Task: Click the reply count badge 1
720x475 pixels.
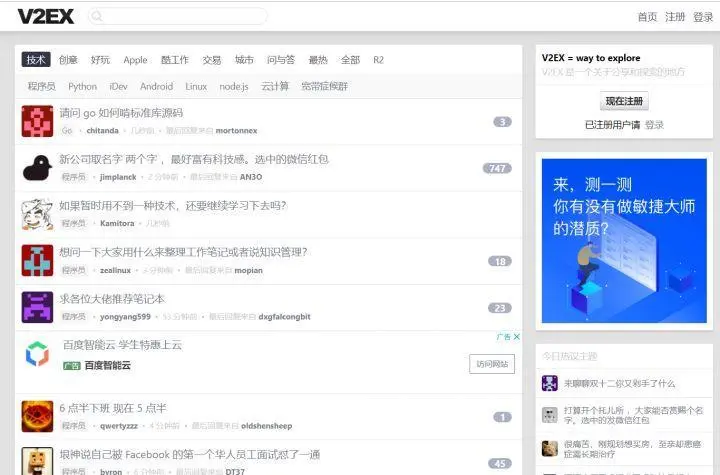Action: click(x=502, y=417)
